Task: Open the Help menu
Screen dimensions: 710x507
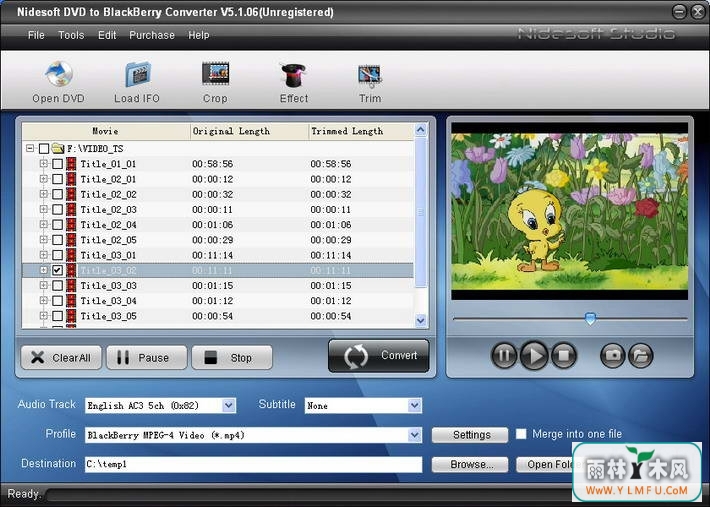Action: tap(199, 35)
